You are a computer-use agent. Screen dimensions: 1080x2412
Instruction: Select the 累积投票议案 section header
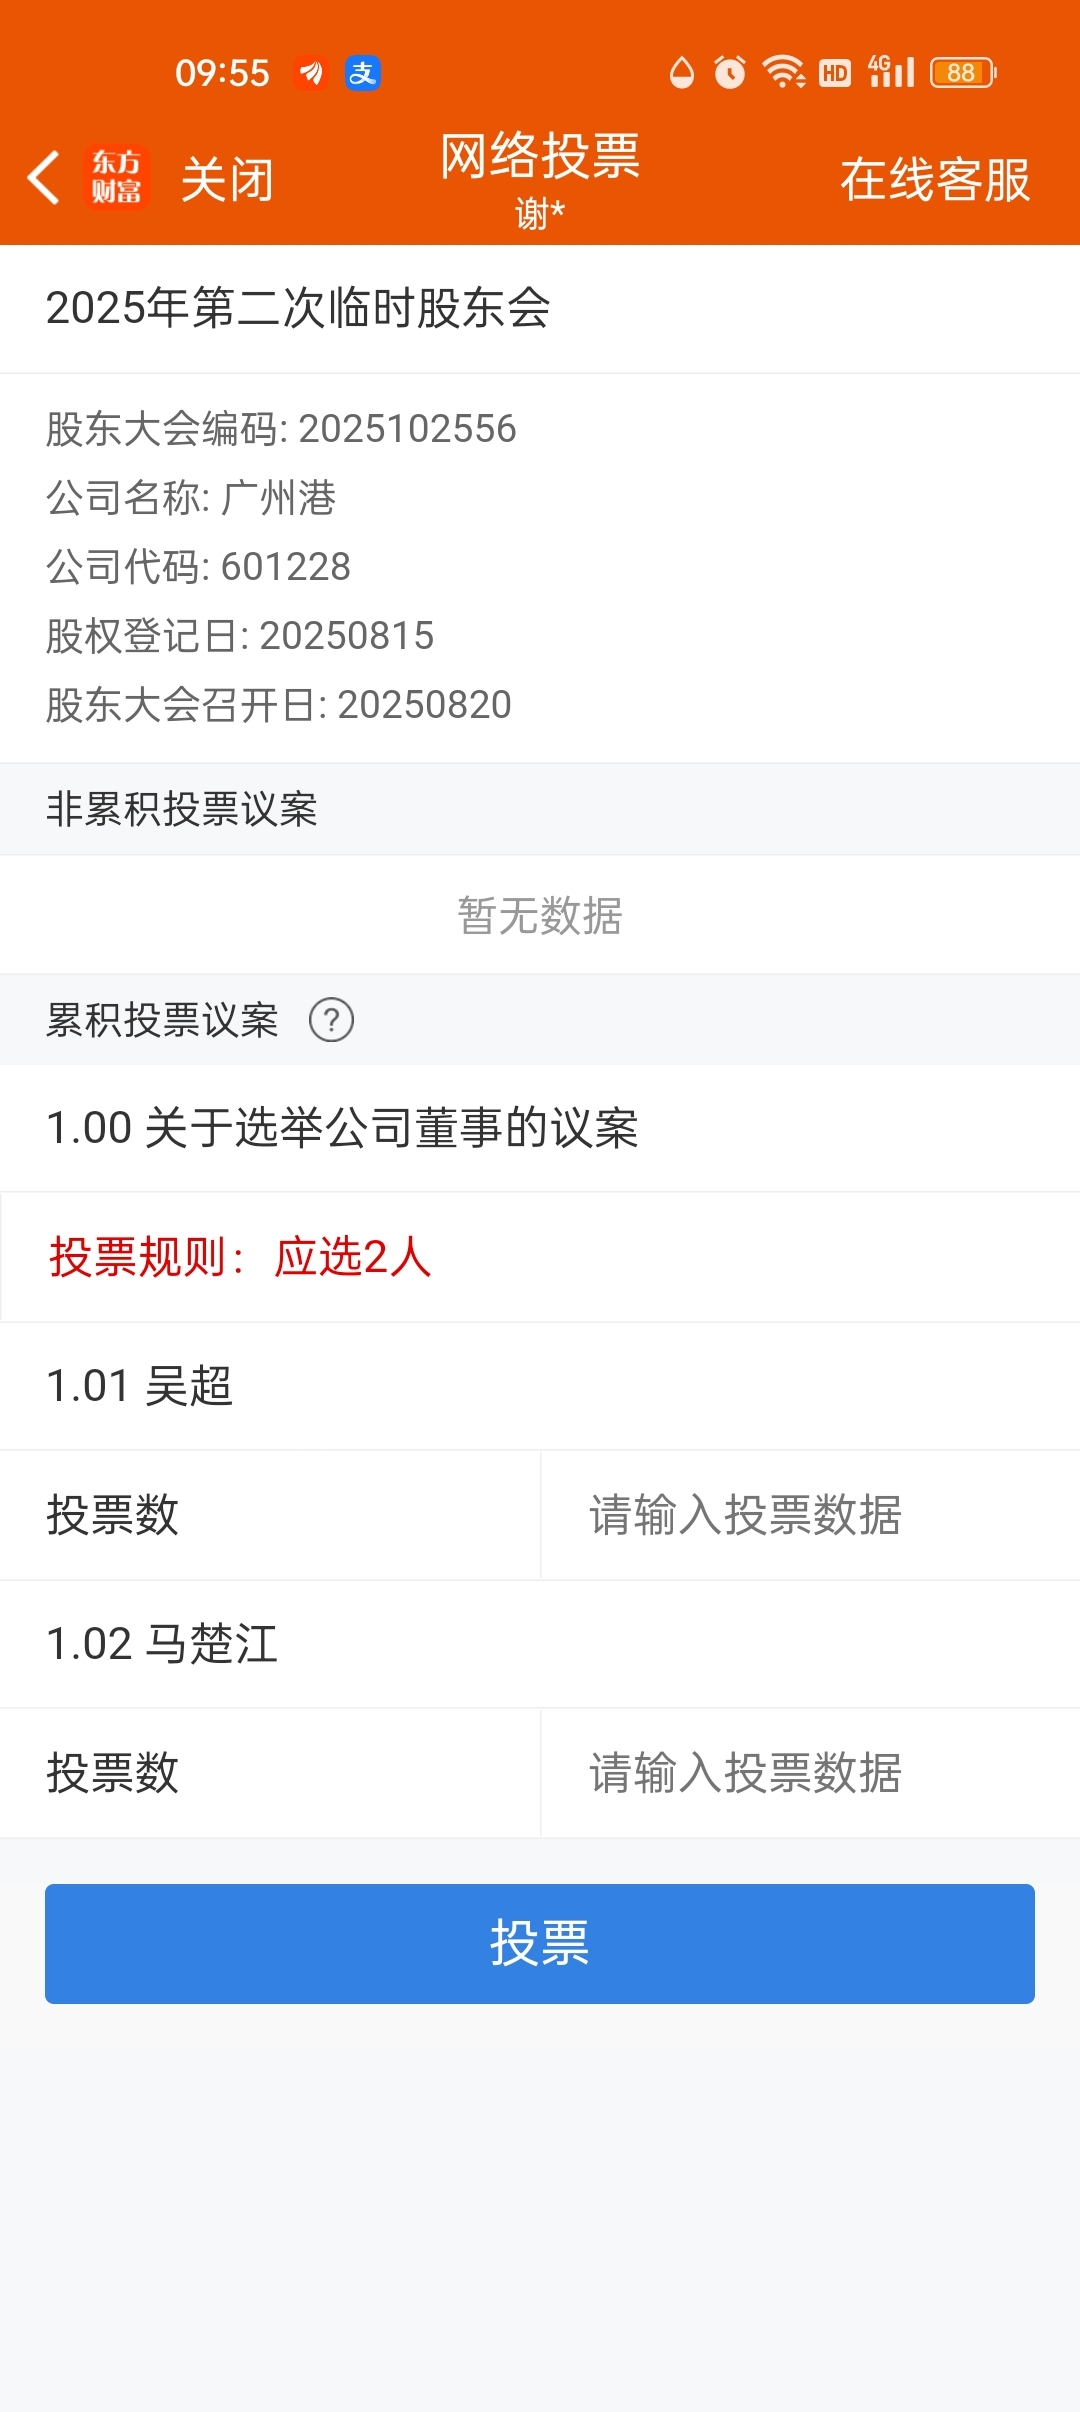(x=540, y=1020)
